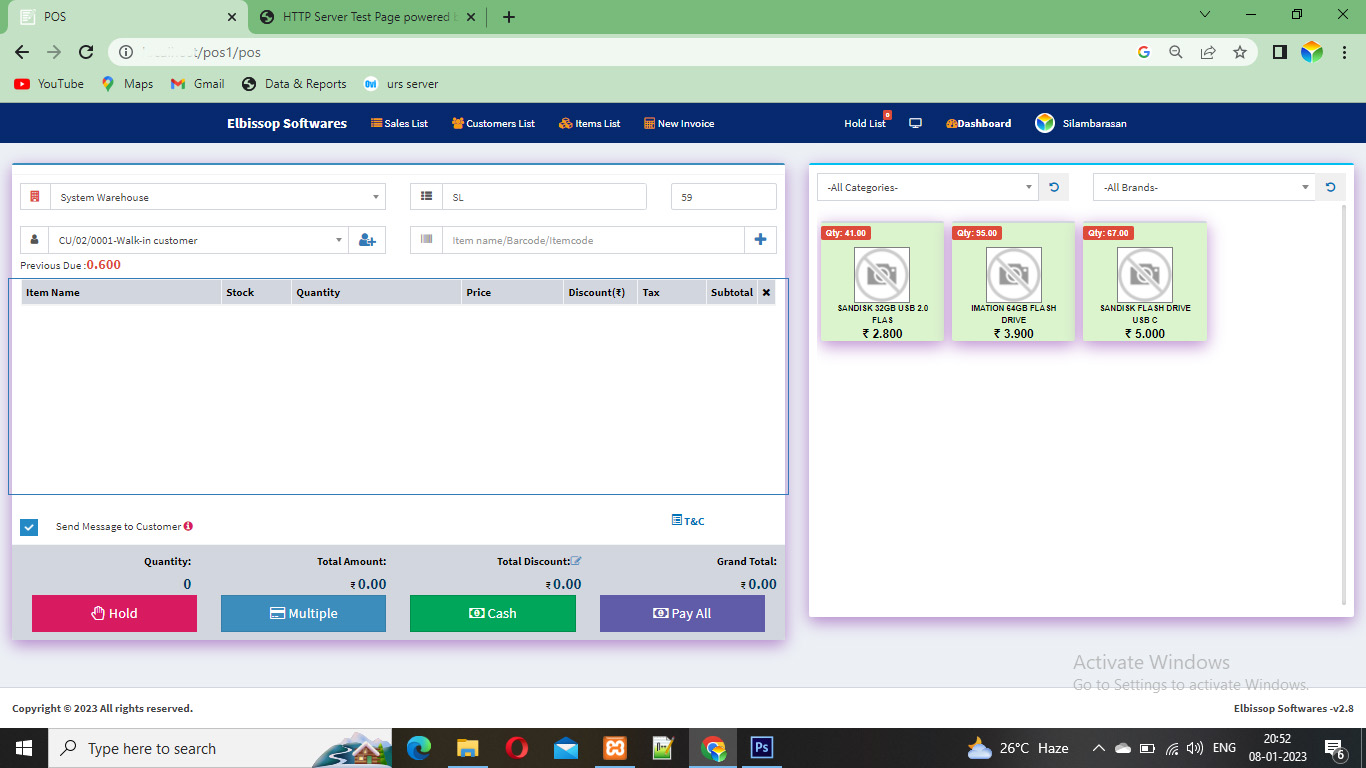Open Sales List menu
Screen dimensions: 1366x768
point(399,123)
